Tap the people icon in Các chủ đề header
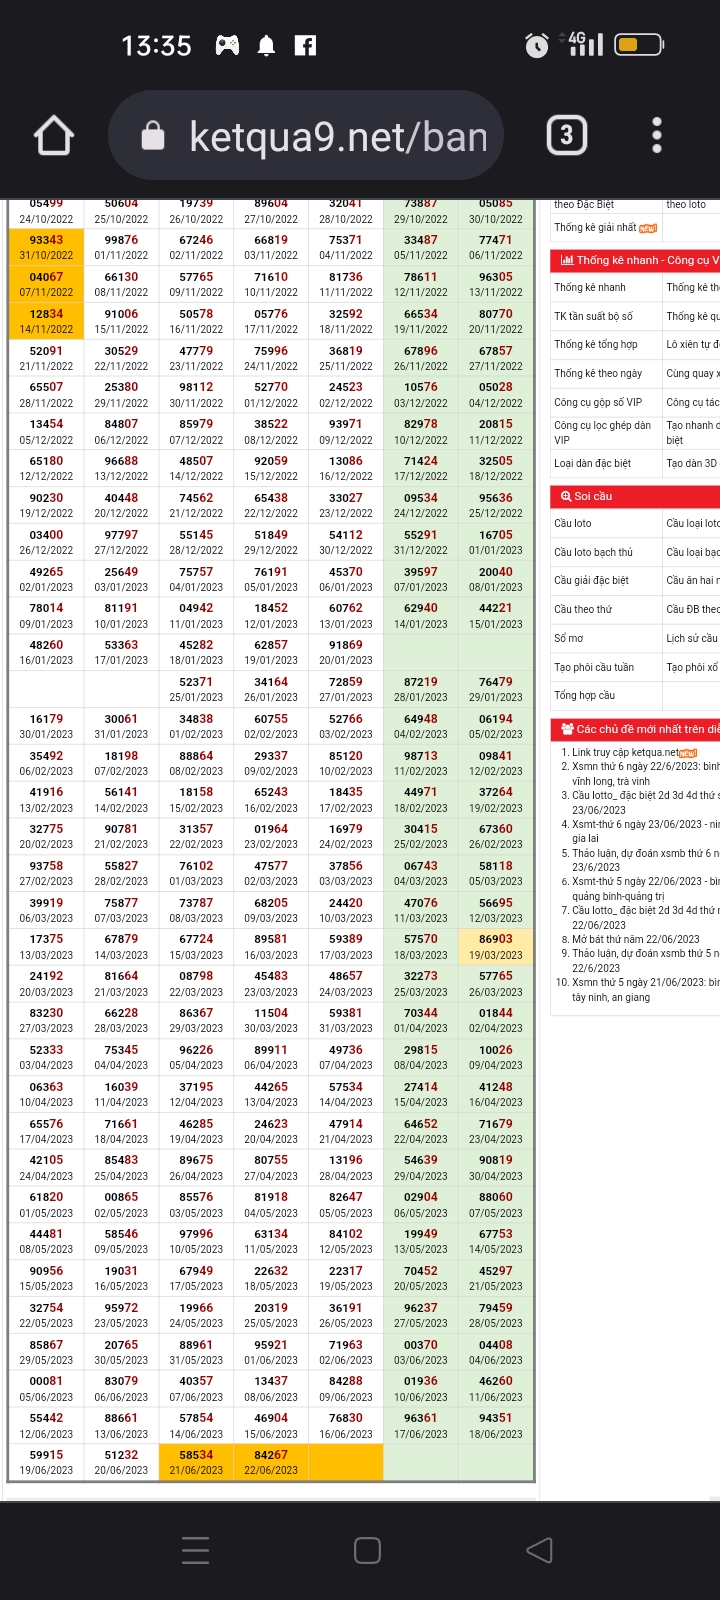The width and height of the screenshot is (720, 1600). (566, 729)
